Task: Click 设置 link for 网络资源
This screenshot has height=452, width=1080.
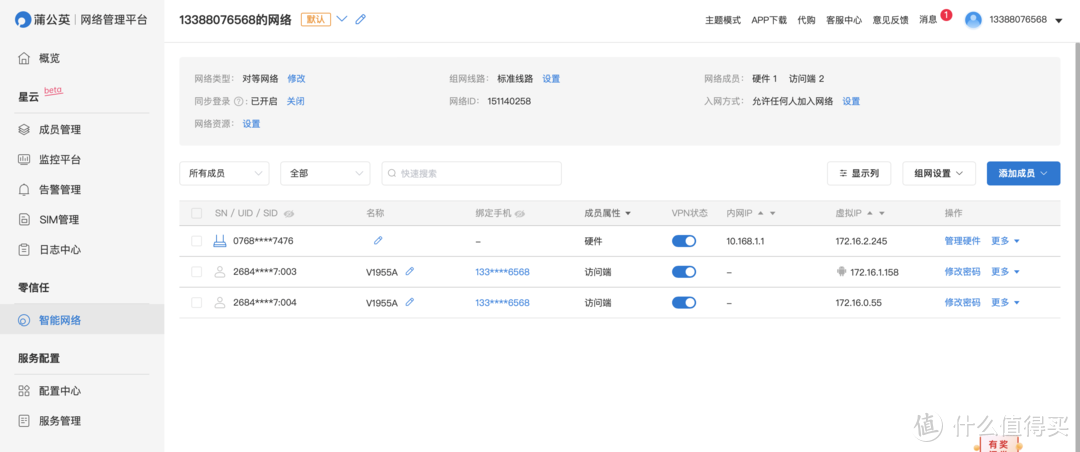Action: (251, 124)
